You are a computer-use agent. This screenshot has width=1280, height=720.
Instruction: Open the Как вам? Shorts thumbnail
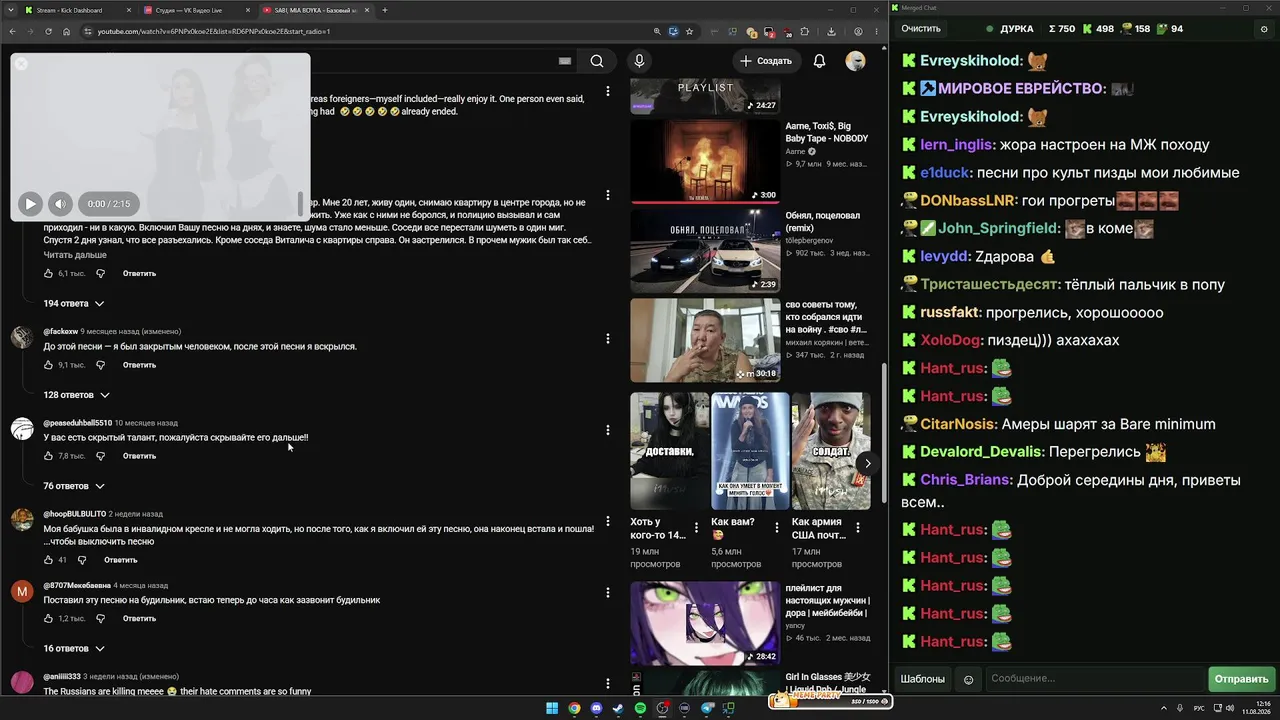click(x=750, y=451)
